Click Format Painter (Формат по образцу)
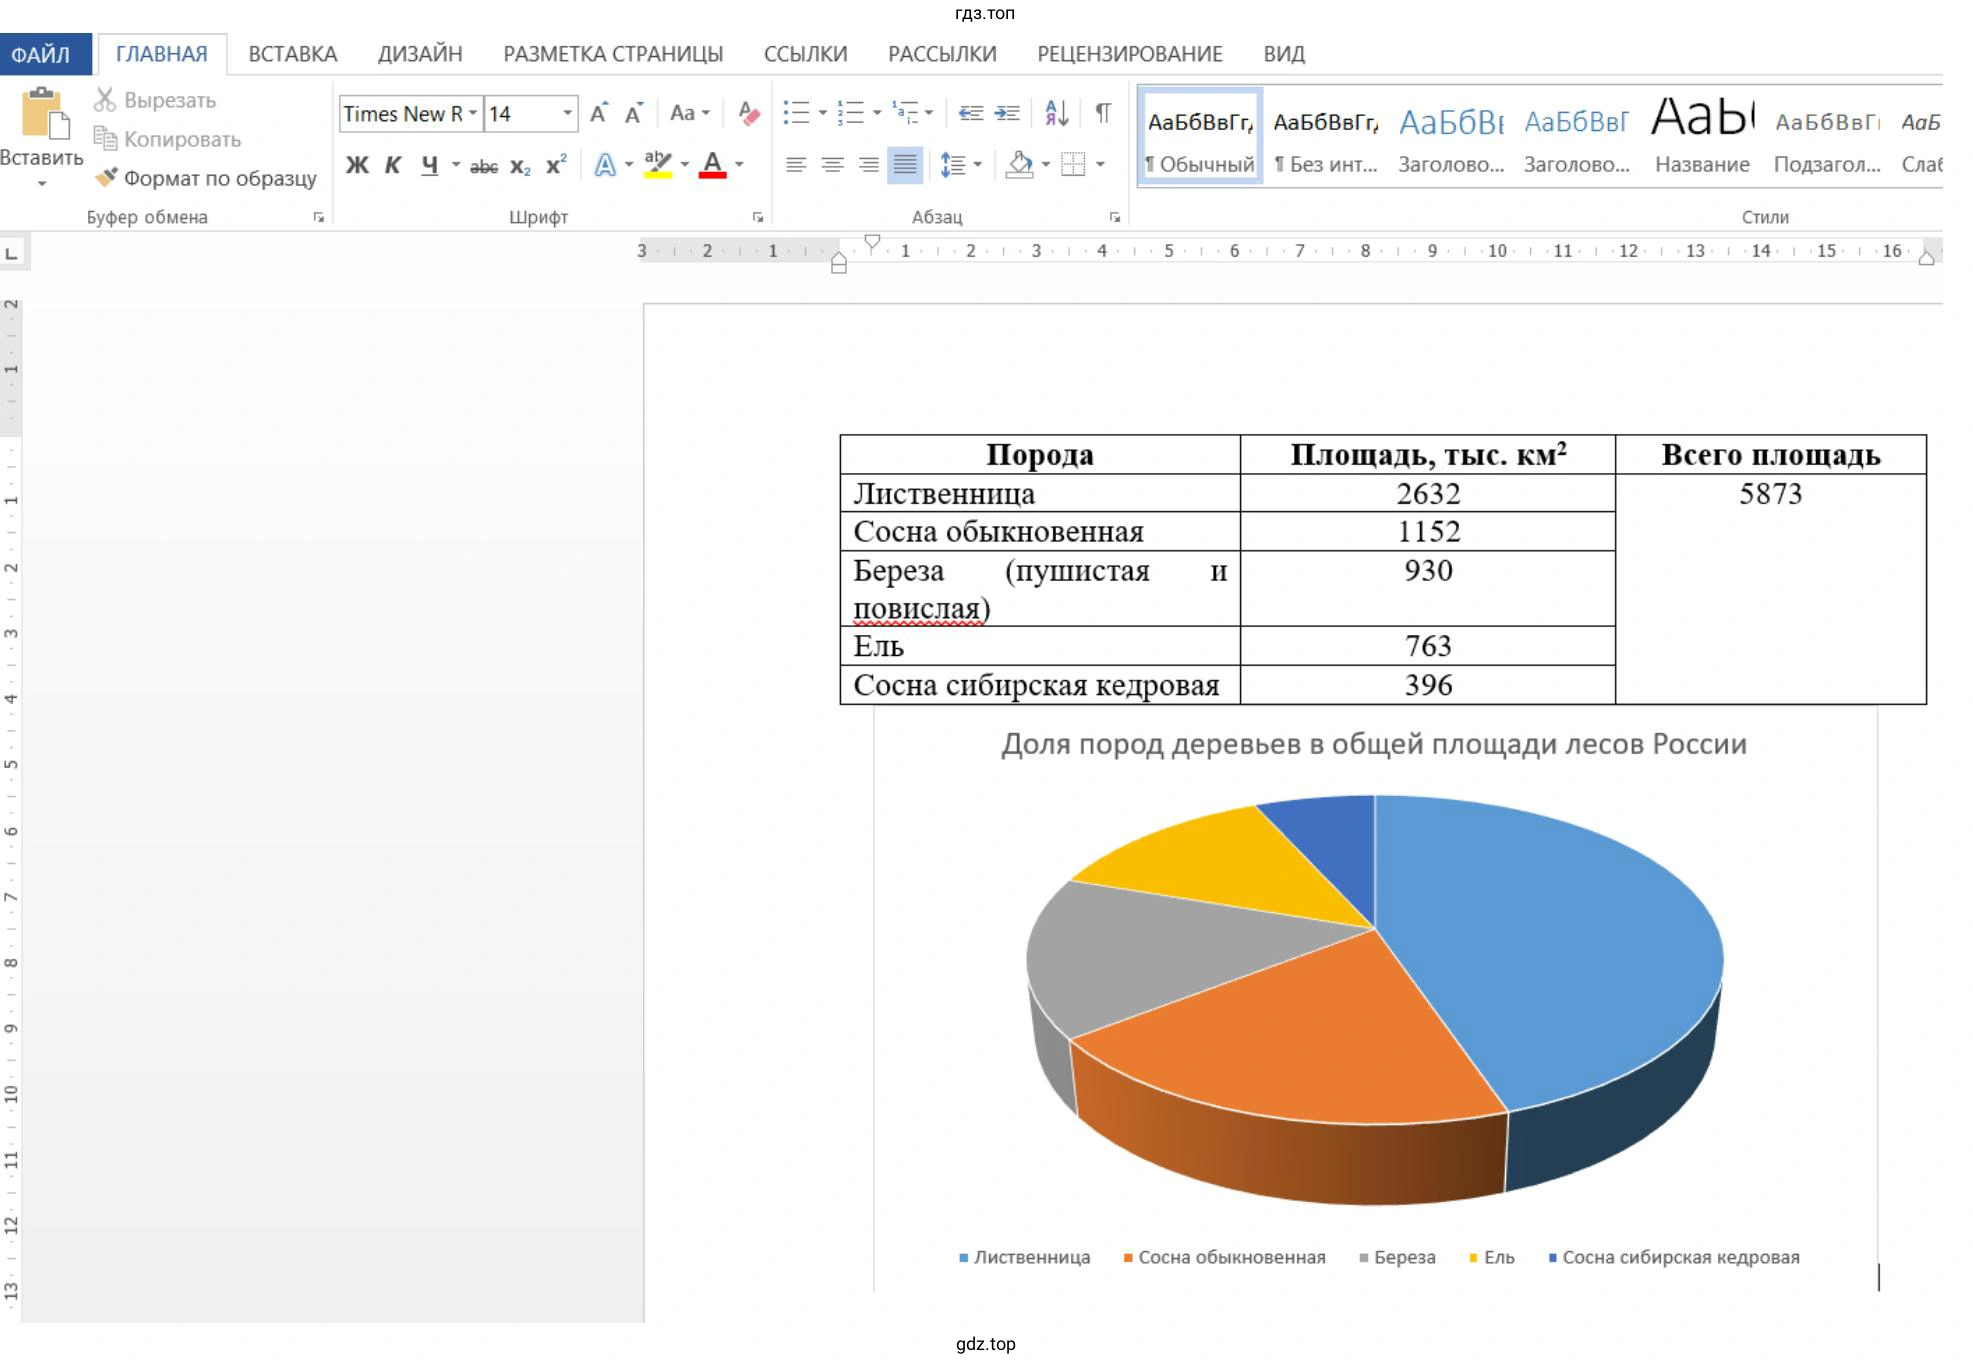 206,178
